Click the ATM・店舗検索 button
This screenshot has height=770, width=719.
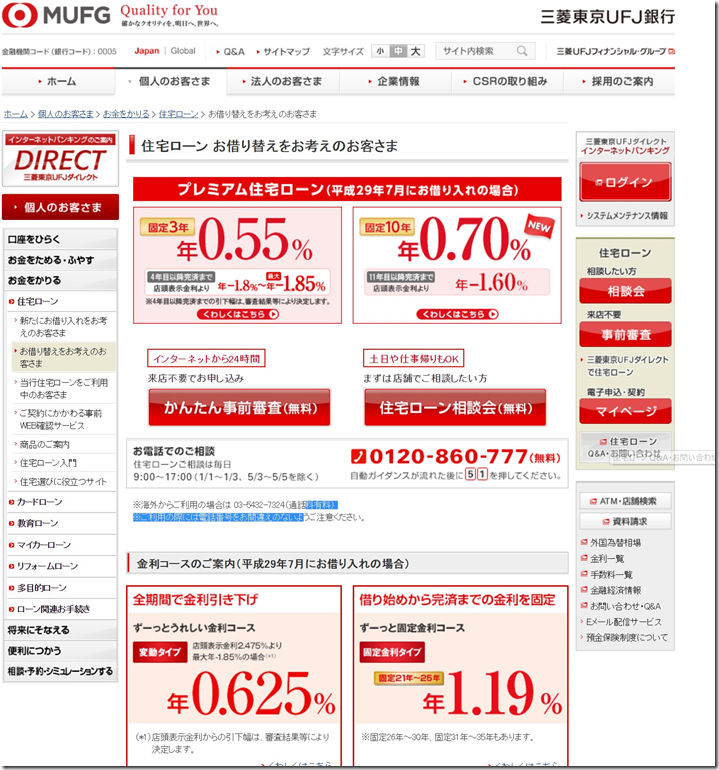pos(625,501)
